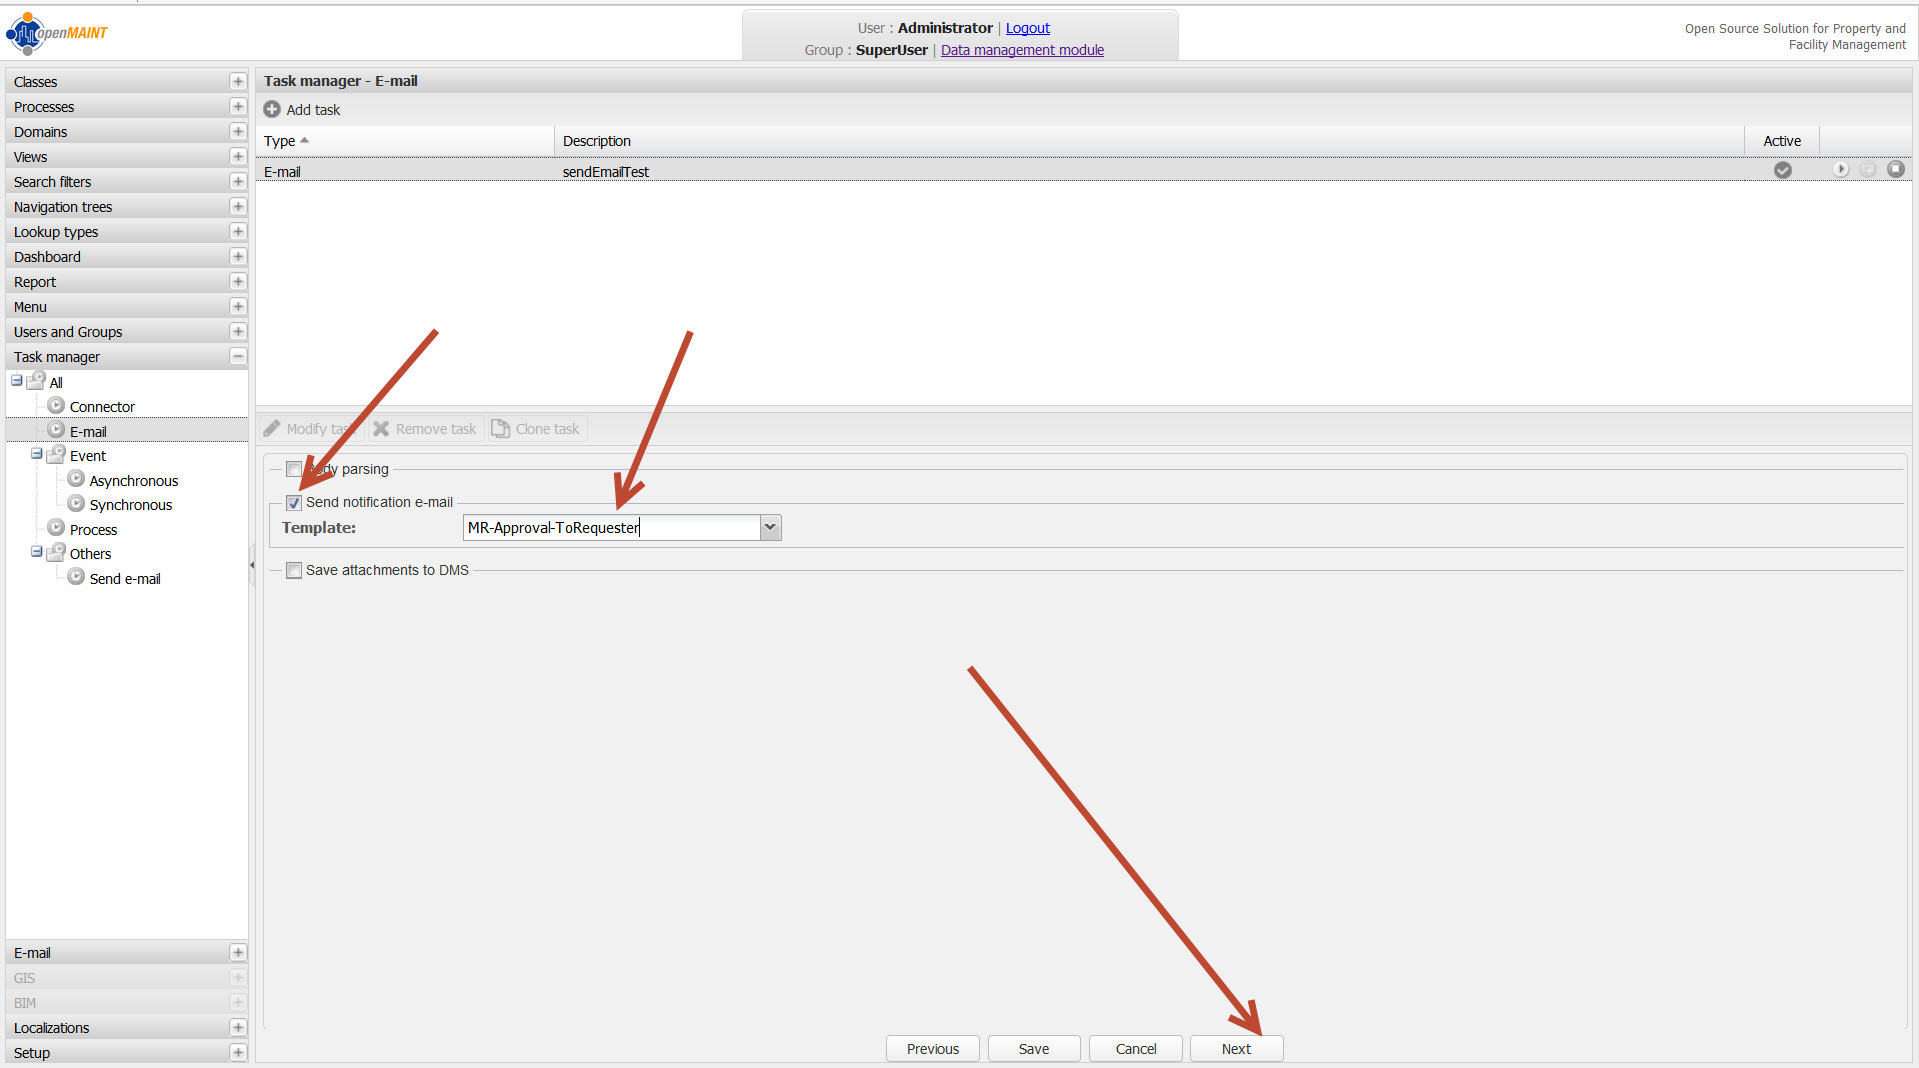Screen dimensions: 1919x1068
Task: Click the clock icon beside Send e-mail
Action: (x=76, y=578)
